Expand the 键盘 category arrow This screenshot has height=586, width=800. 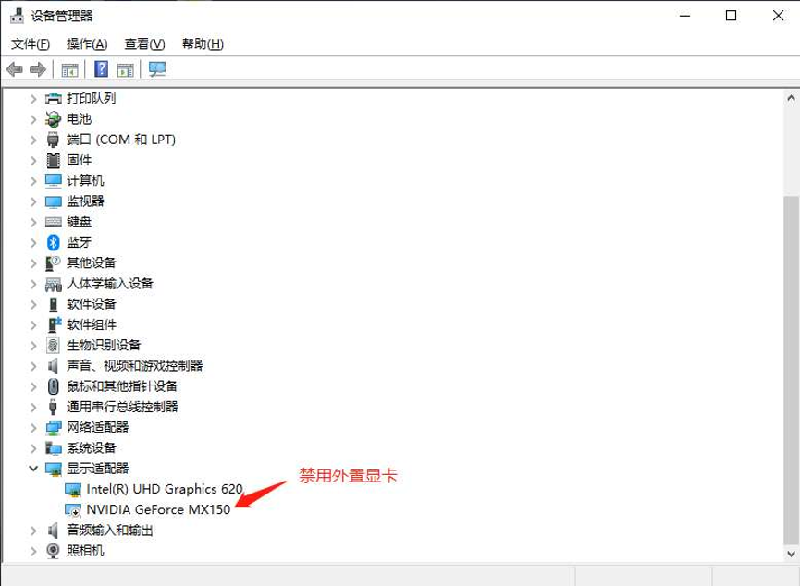coord(33,222)
